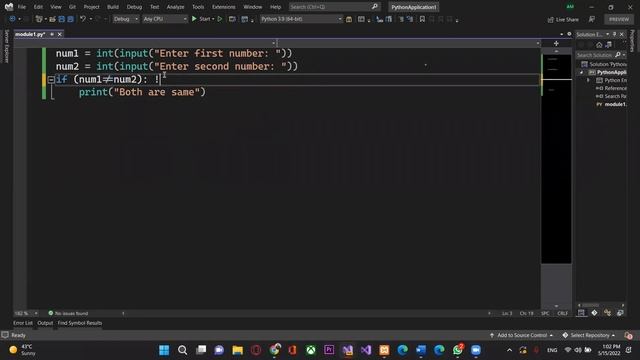Open the Solution Explorer window options dropdown

[x=607, y=34]
